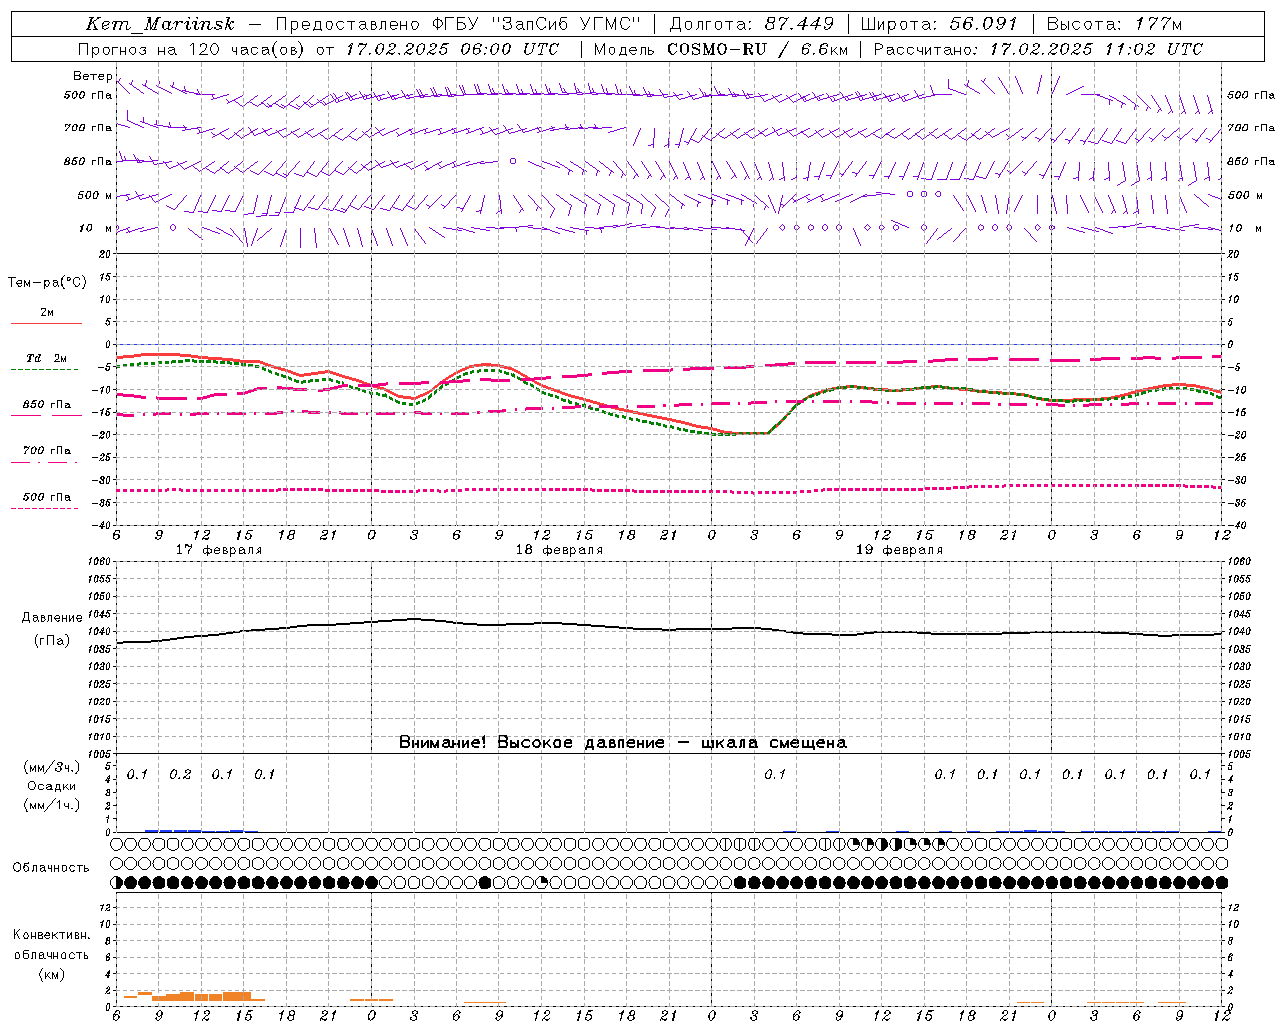The height and width of the screenshot is (1024, 1280).
Task: Click the 17 февраля date label
Action: click(x=219, y=550)
